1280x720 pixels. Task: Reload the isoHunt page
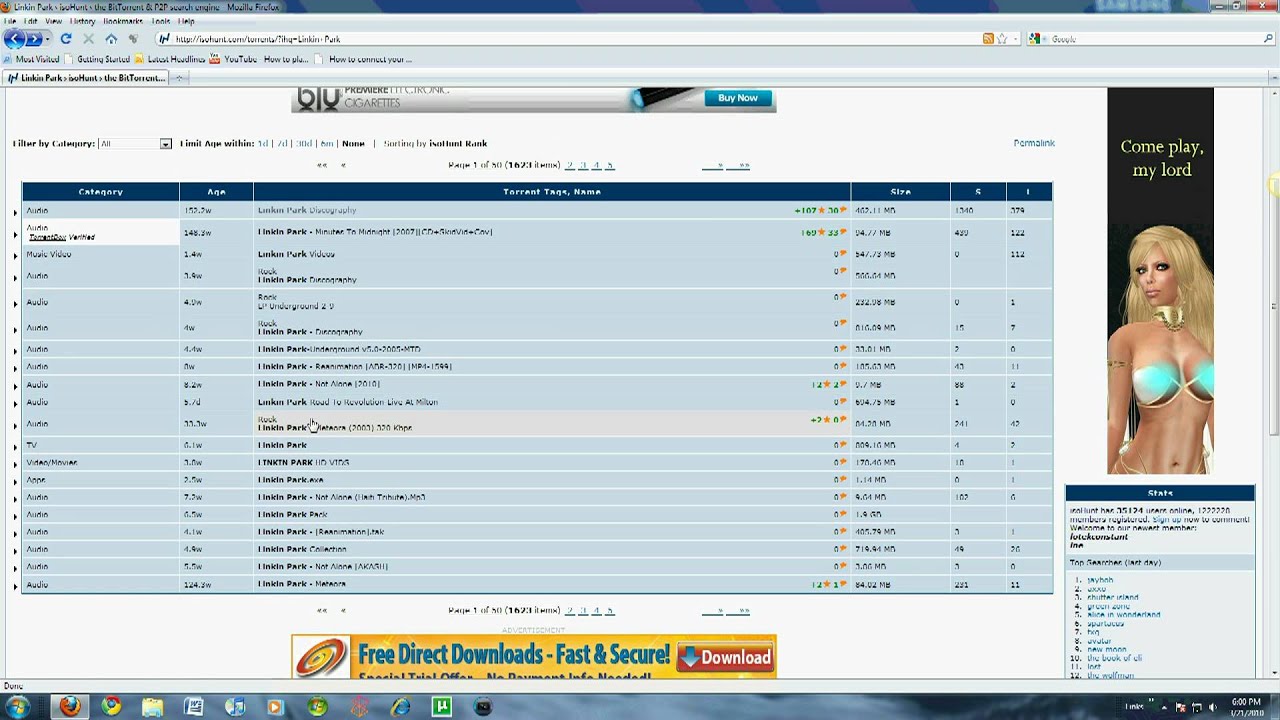click(66, 39)
